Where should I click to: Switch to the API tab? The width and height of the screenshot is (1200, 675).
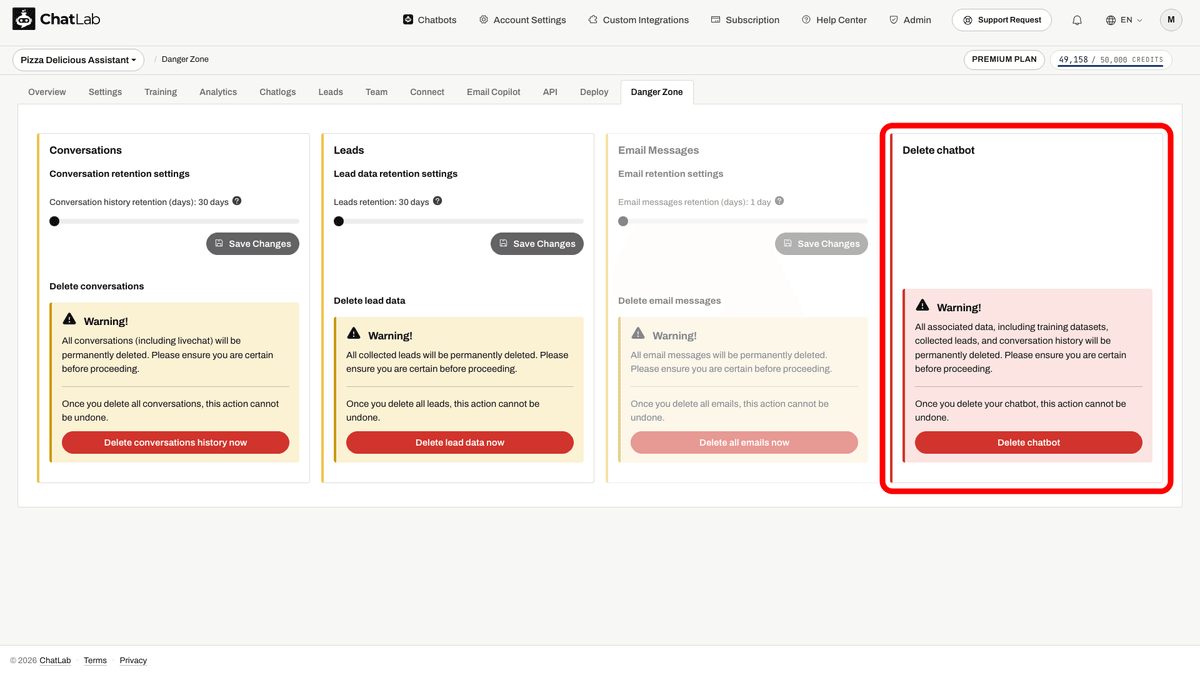550,92
